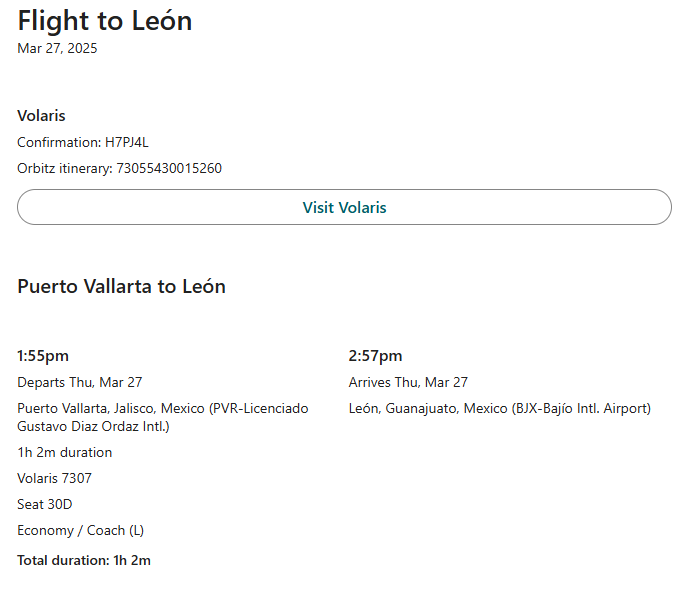Click the 1h 2m duration line

[64, 452]
